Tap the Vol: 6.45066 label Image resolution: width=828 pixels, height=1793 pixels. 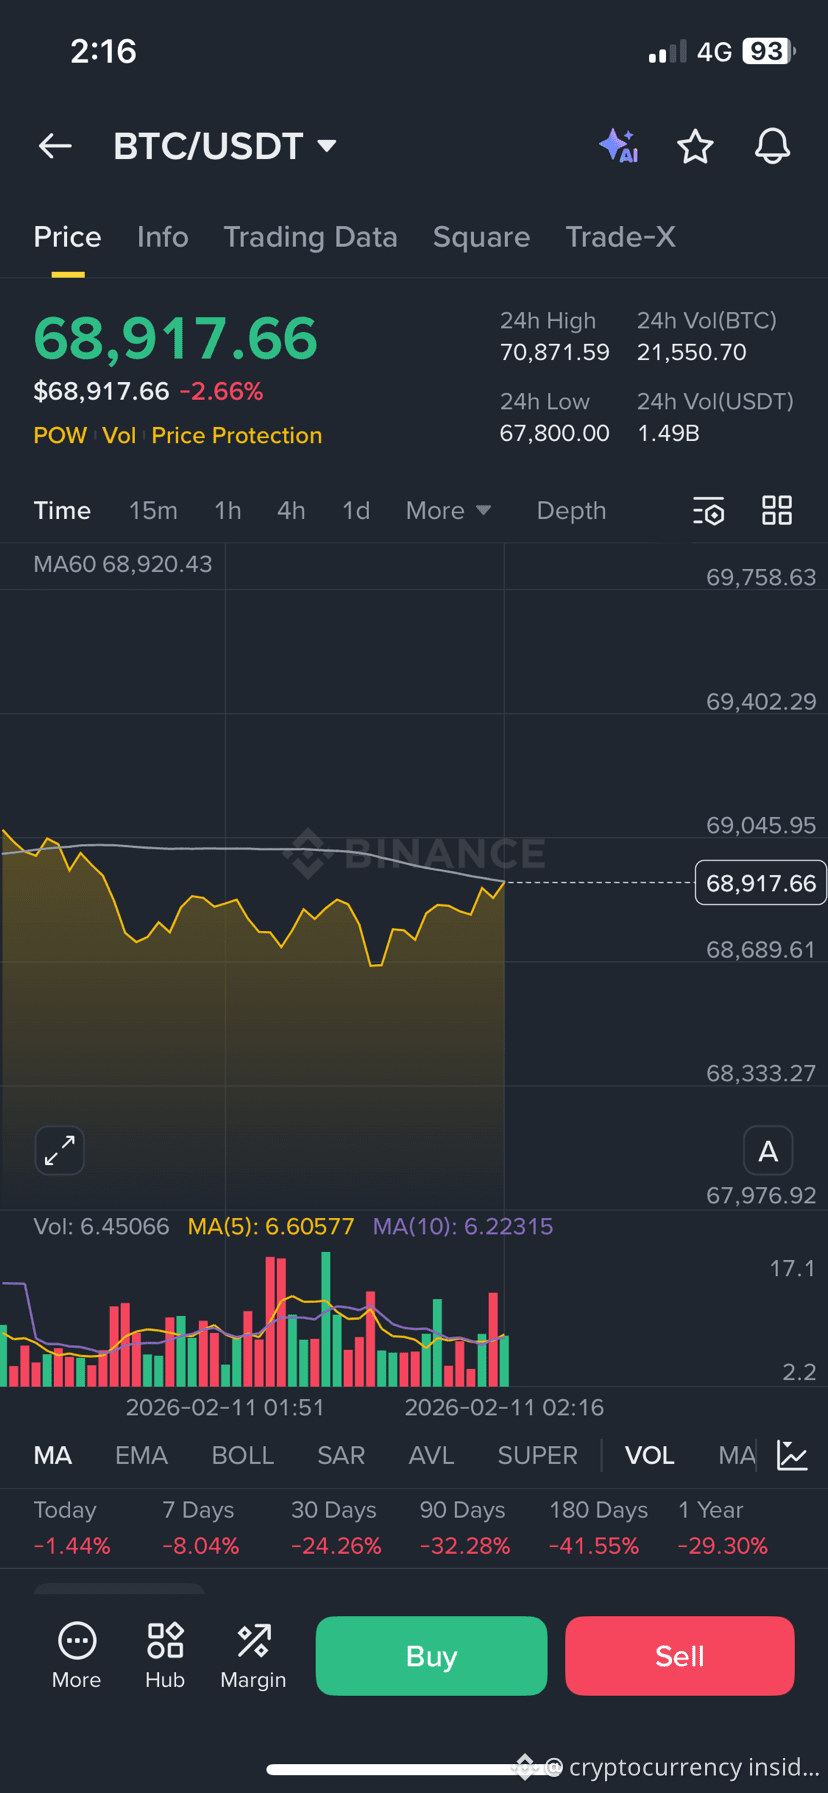101,1226
